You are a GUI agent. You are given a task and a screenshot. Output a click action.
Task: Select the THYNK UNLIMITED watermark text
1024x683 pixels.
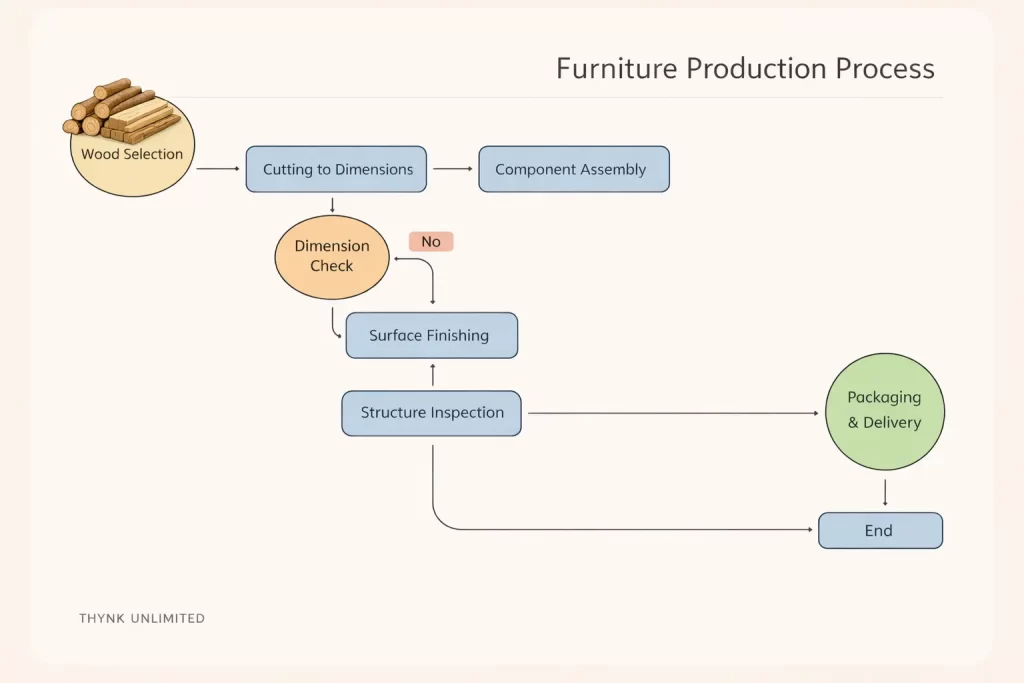tap(142, 618)
